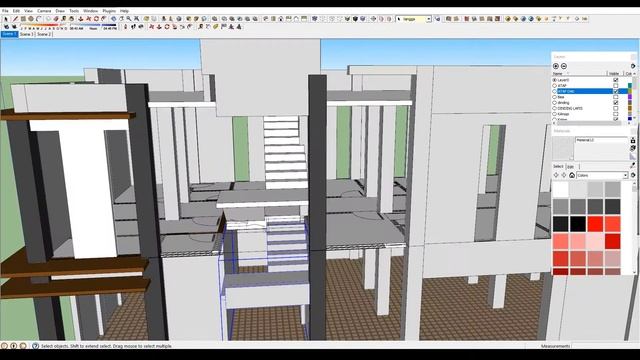This screenshot has height=360, width=640.
Task: Activate the Zoom magnifier tool
Action: click(129, 19)
